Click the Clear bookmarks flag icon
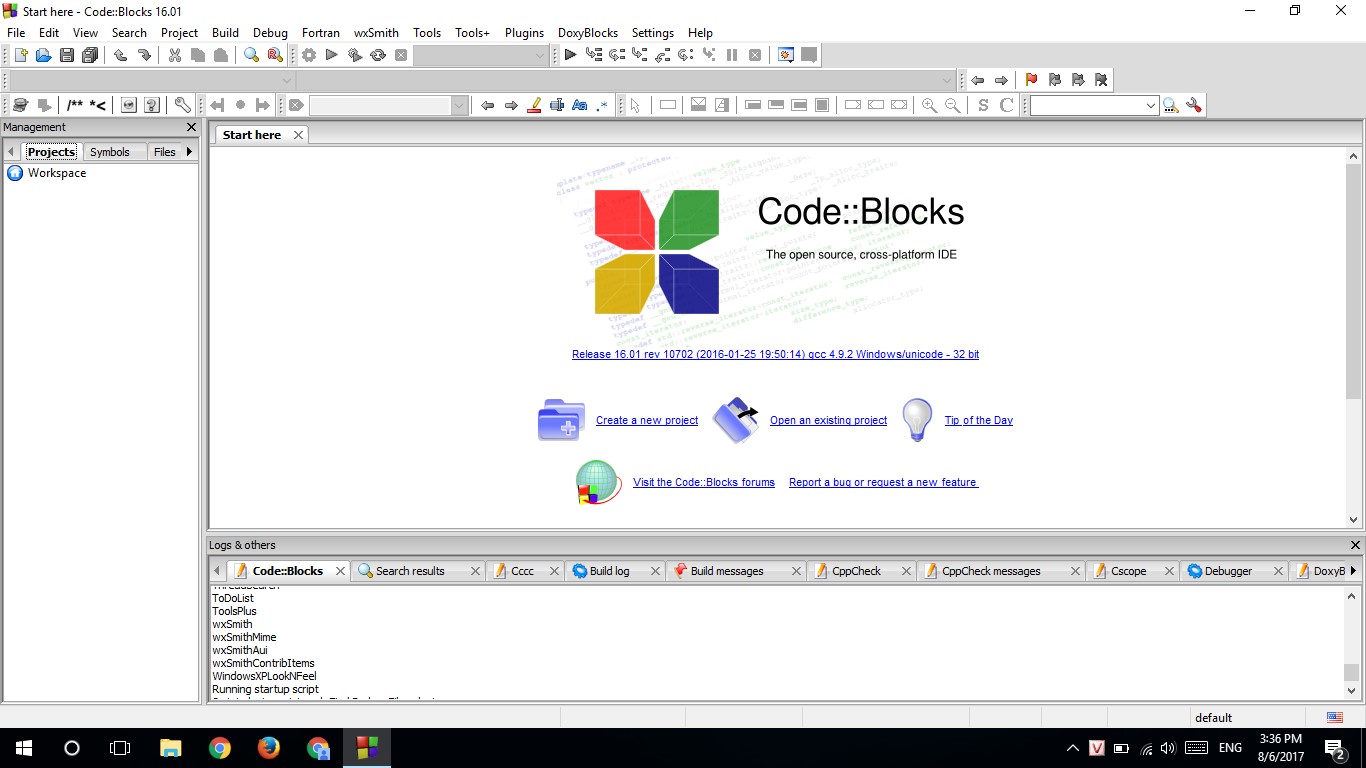Image resolution: width=1366 pixels, height=768 pixels. click(1101, 80)
